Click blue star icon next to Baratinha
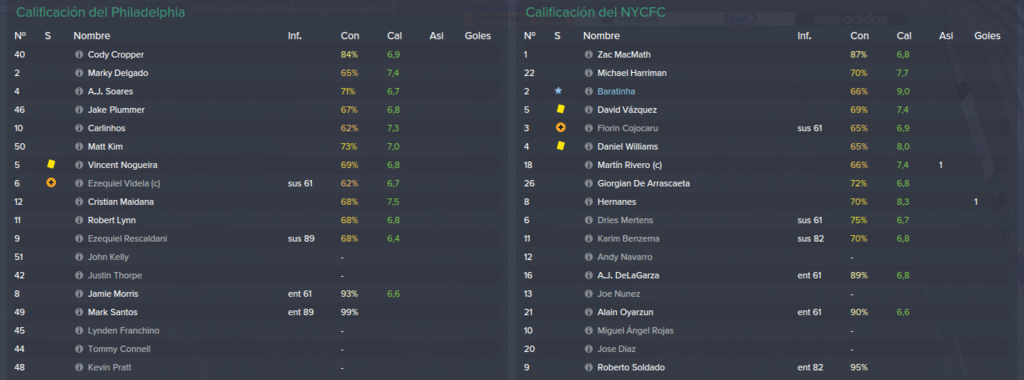Screen dimensions: 1024x380 tap(558, 91)
